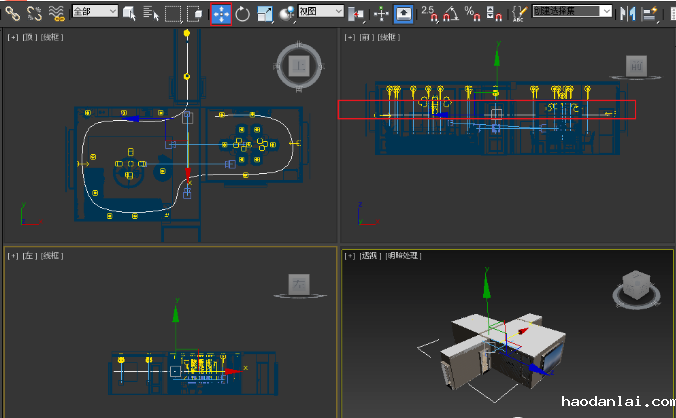676x418 pixels.
Task: Click the Front viewport's ViewCube 前 face
Action: pyautogui.click(x=636, y=66)
